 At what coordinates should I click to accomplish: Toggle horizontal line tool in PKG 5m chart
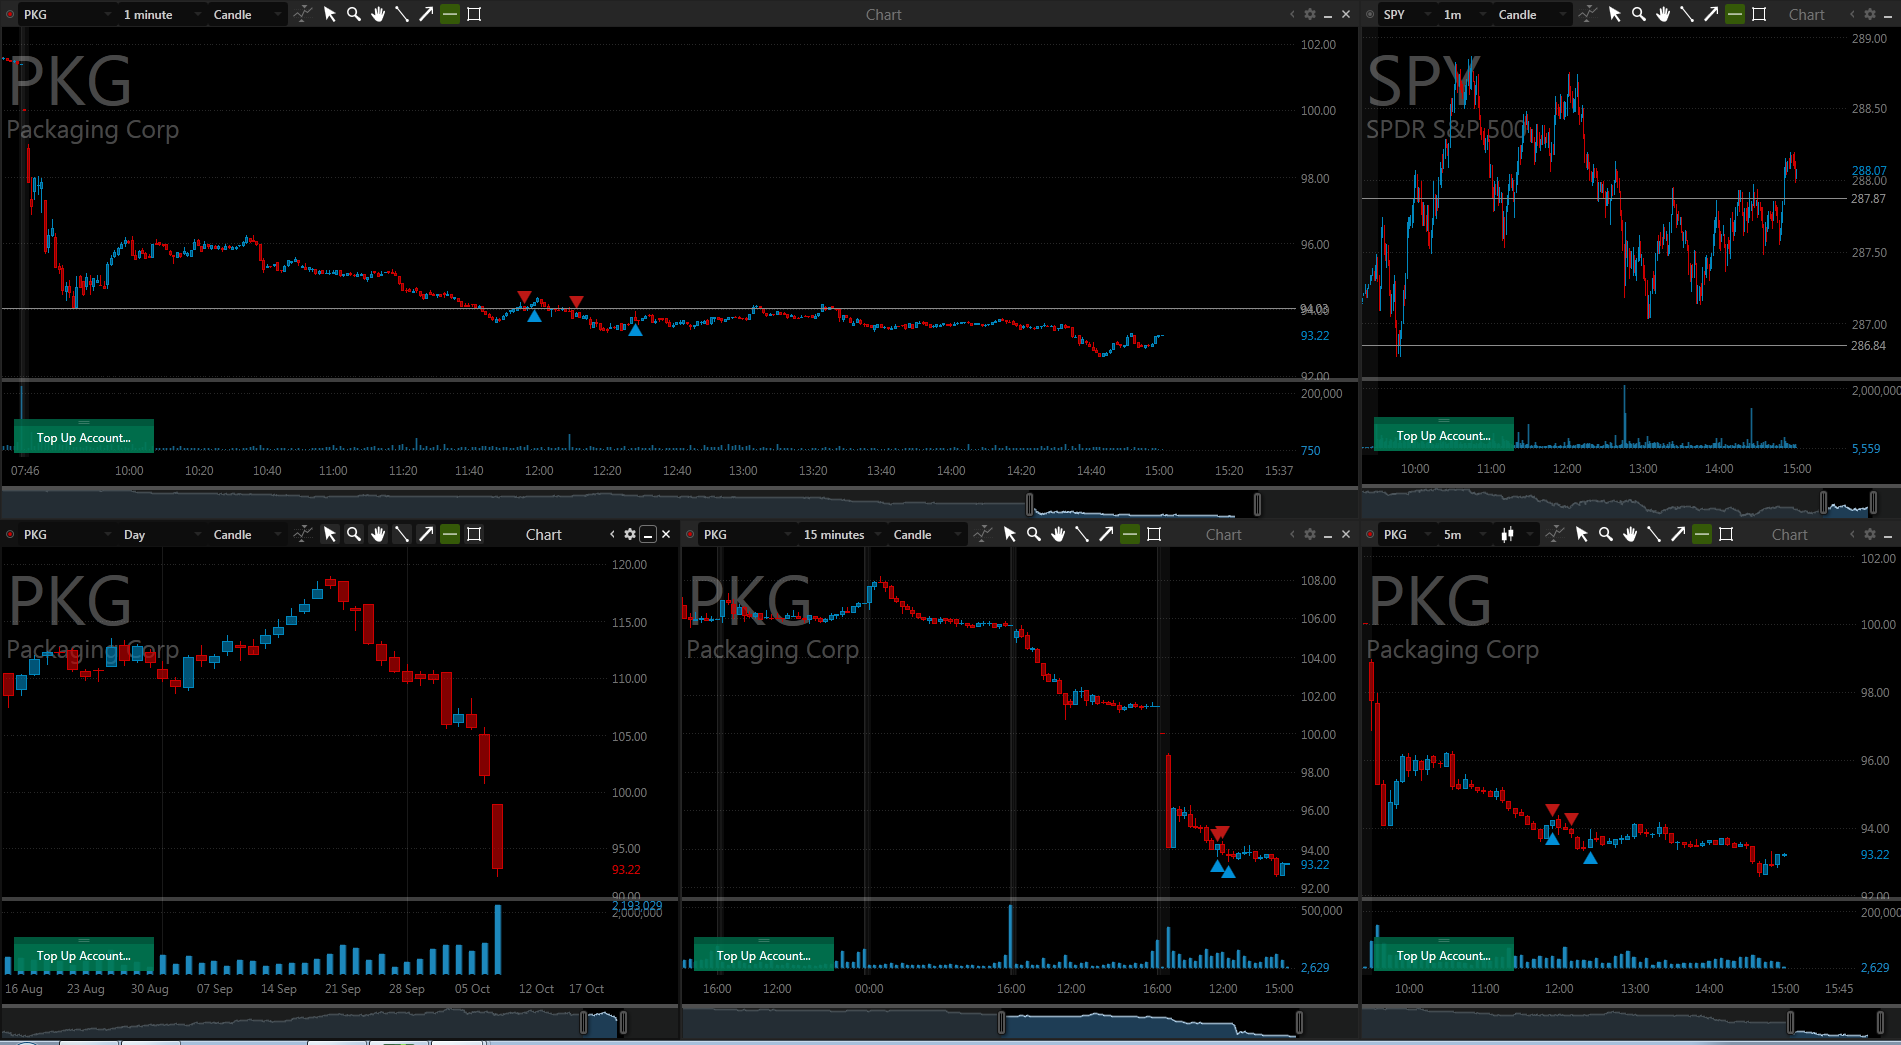(x=1702, y=534)
